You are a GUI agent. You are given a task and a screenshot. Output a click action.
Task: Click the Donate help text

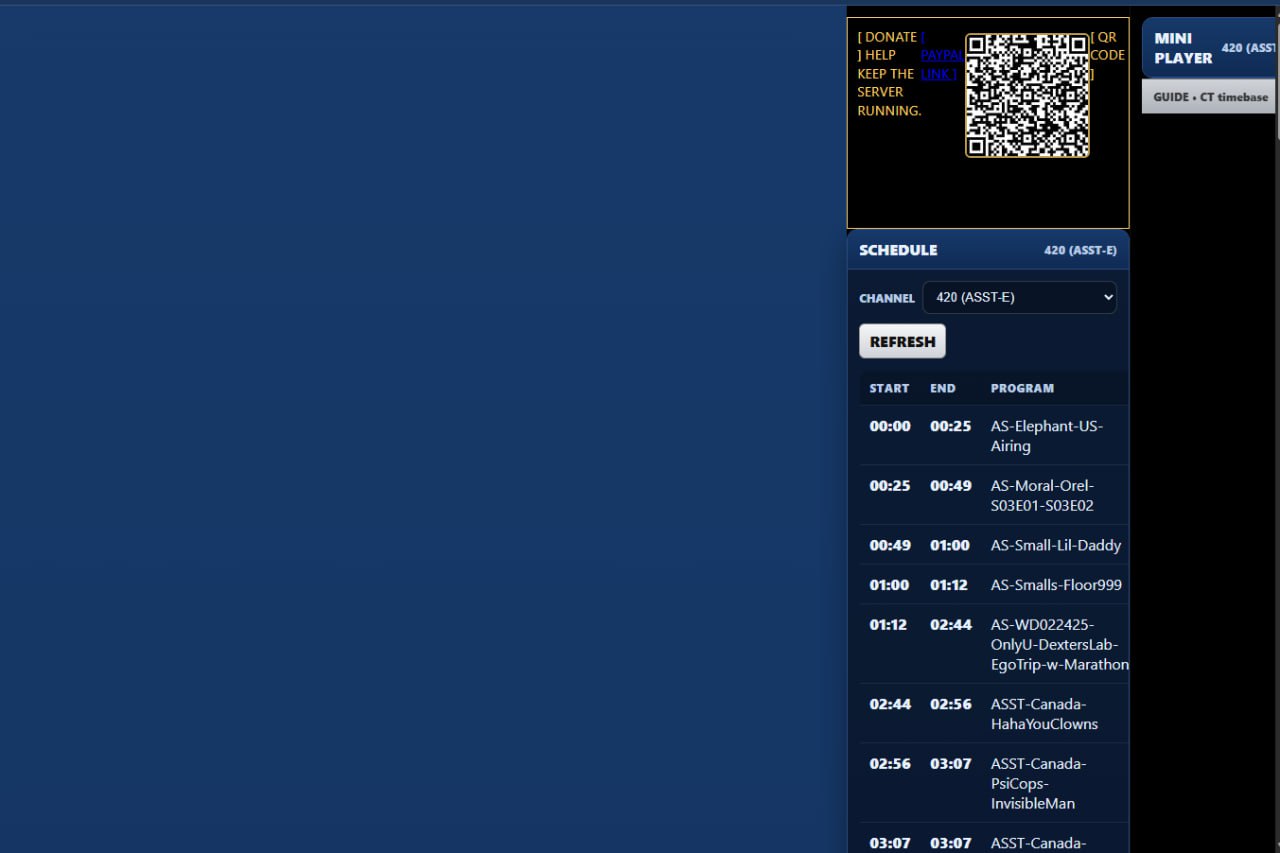pyautogui.click(x=887, y=74)
